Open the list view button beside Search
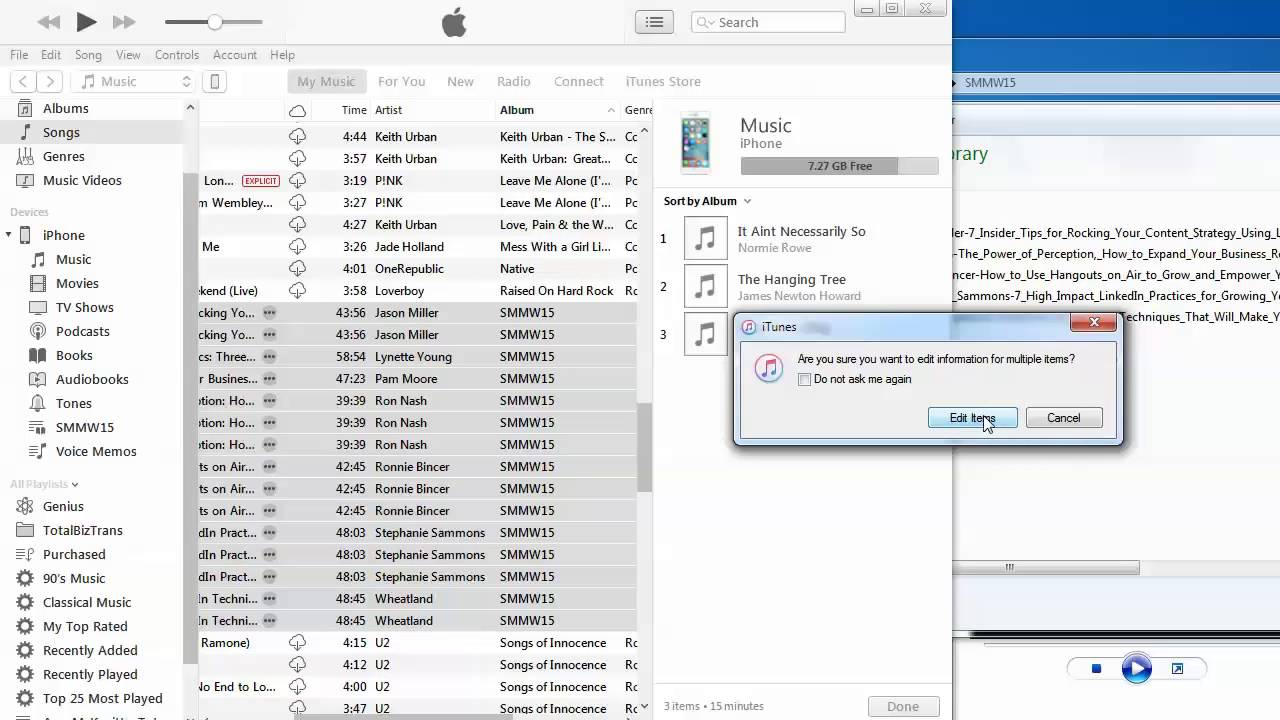This screenshot has height=720, width=1280. click(x=654, y=22)
